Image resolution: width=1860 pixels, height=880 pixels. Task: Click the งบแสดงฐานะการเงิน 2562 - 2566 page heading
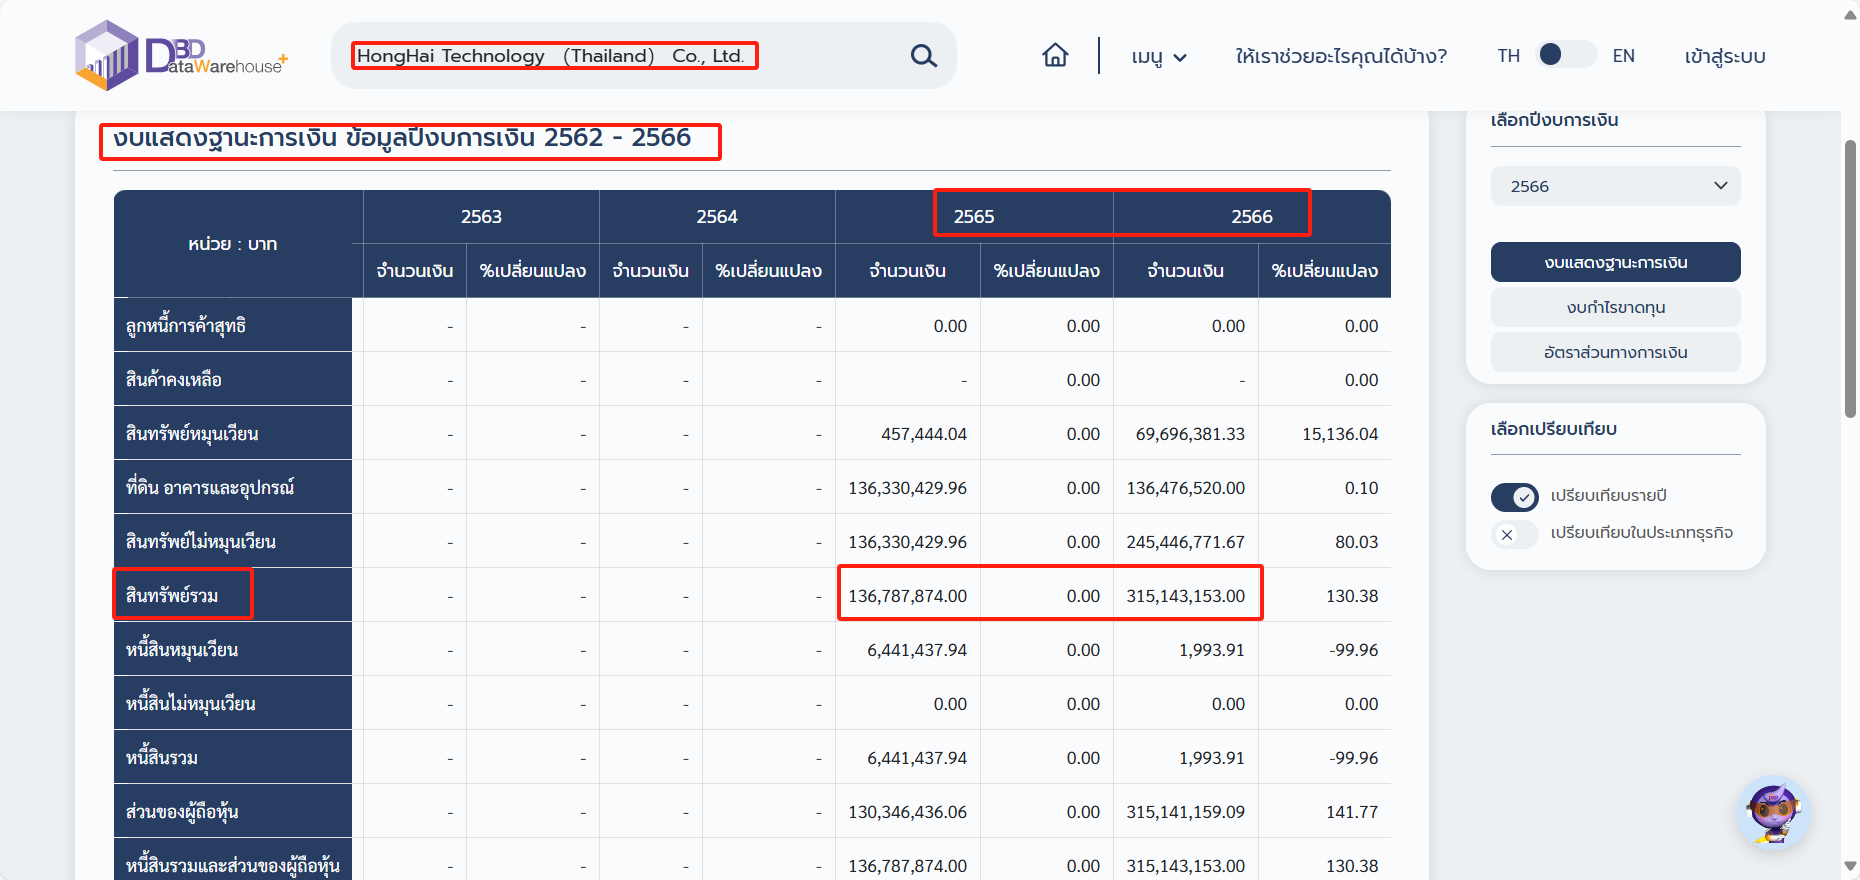coord(402,138)
